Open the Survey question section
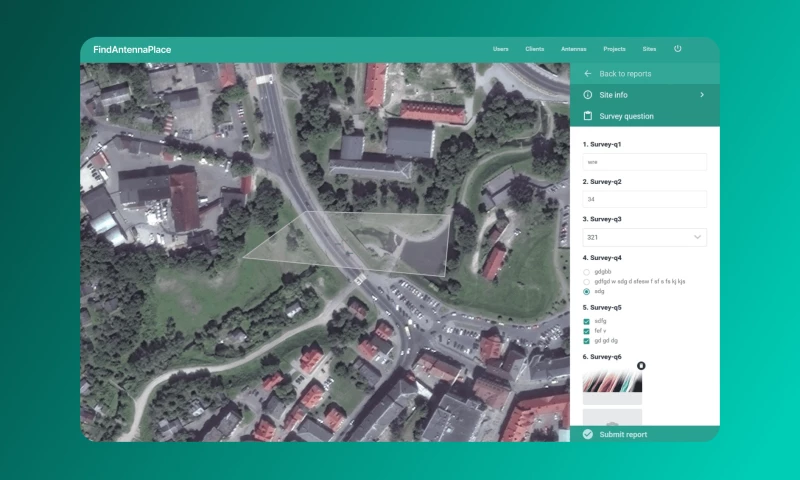Viewport: 800px width, 480px height. 626,116
